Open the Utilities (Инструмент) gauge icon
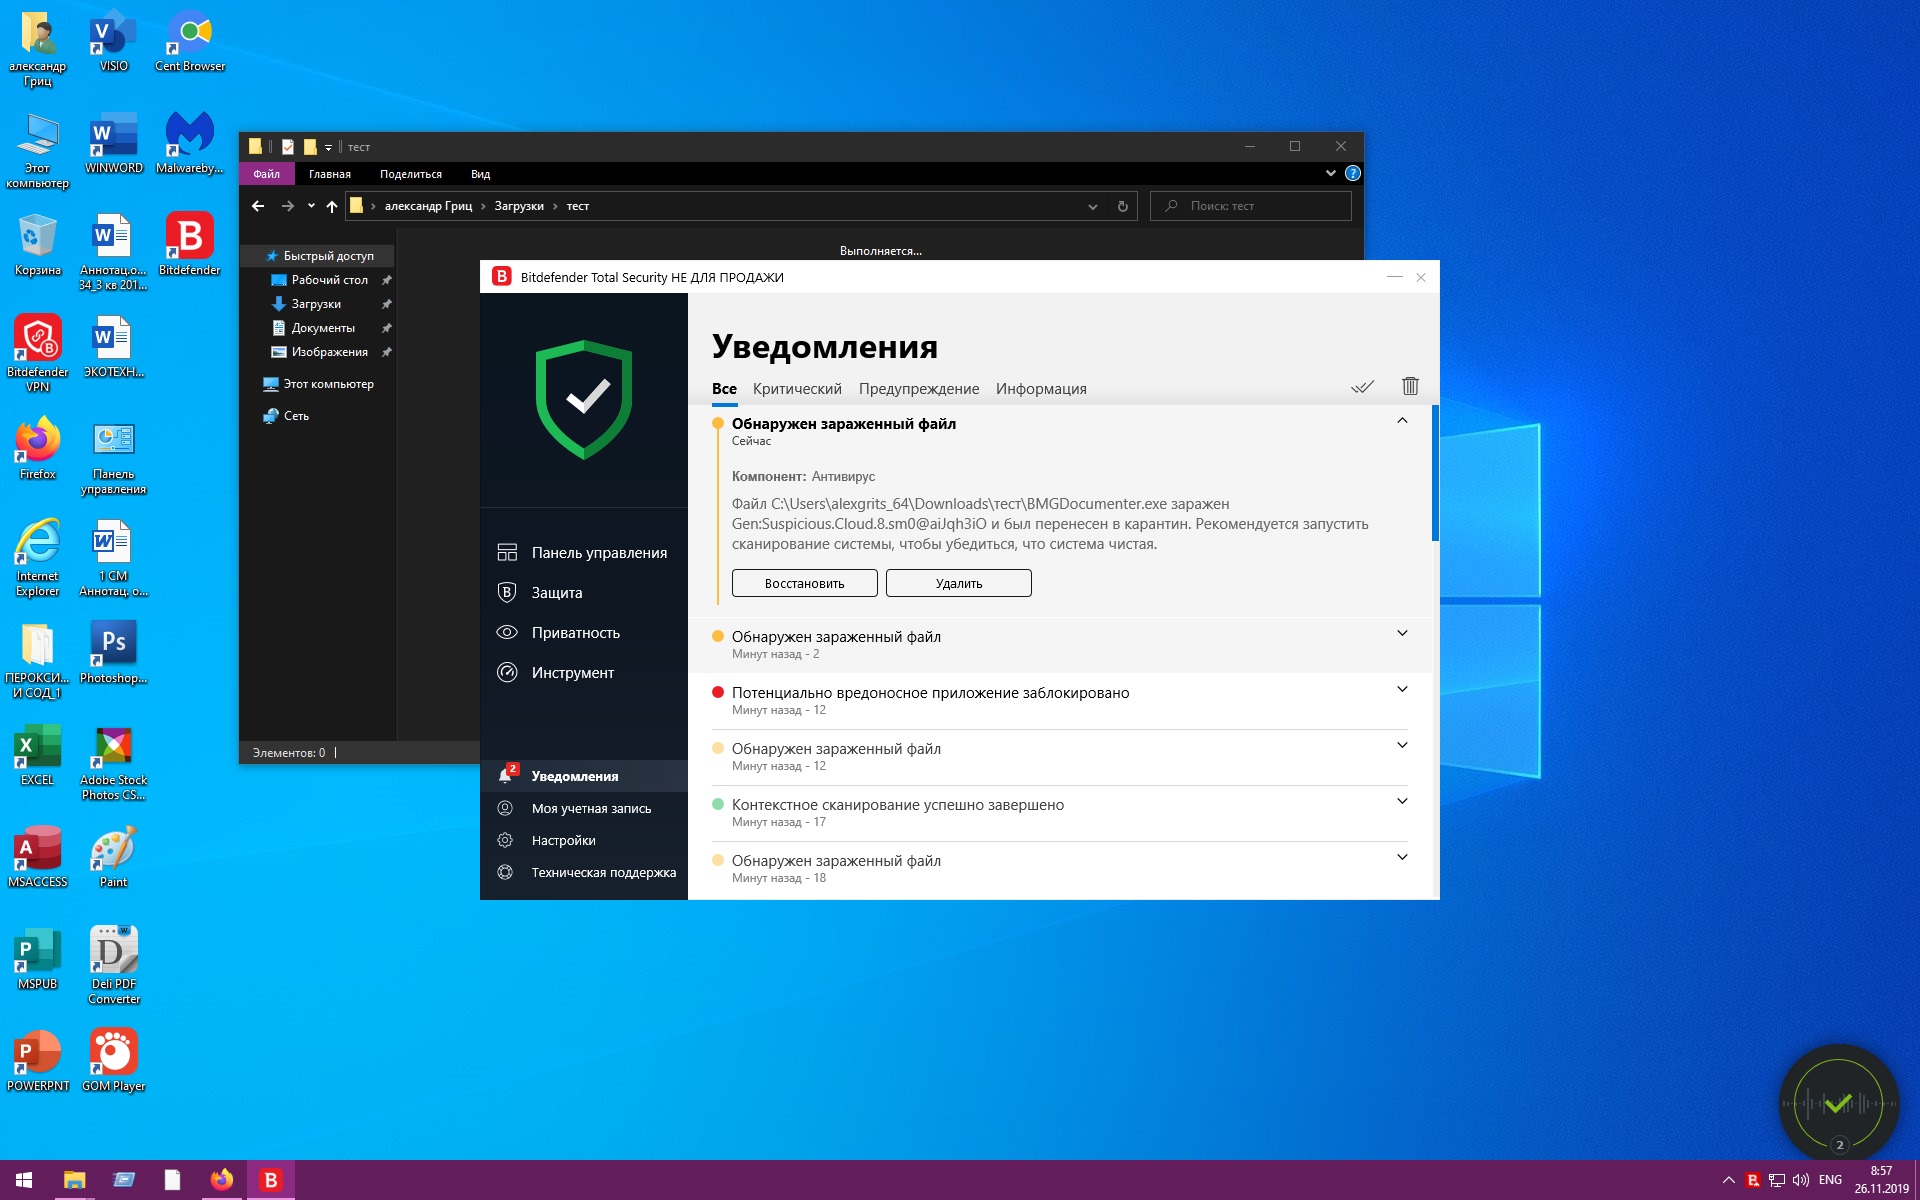Screen dimensions: 1920x1200 tap(507, 672)
